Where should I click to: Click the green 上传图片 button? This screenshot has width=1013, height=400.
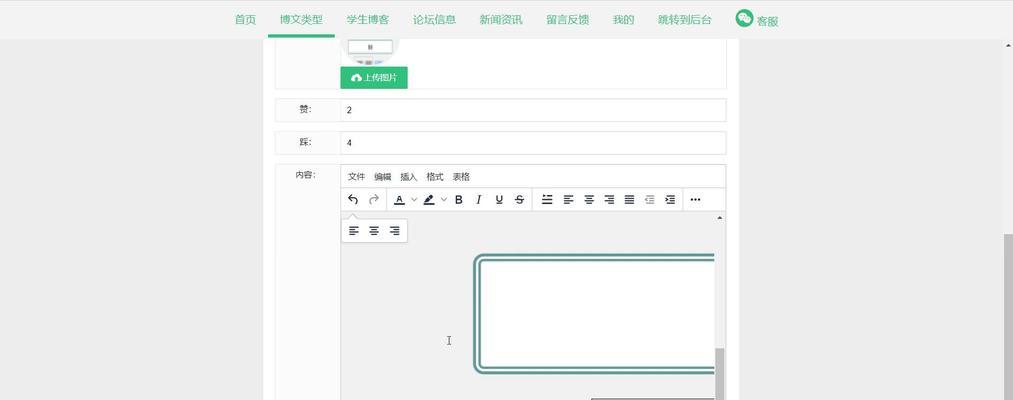click(374, 78)
